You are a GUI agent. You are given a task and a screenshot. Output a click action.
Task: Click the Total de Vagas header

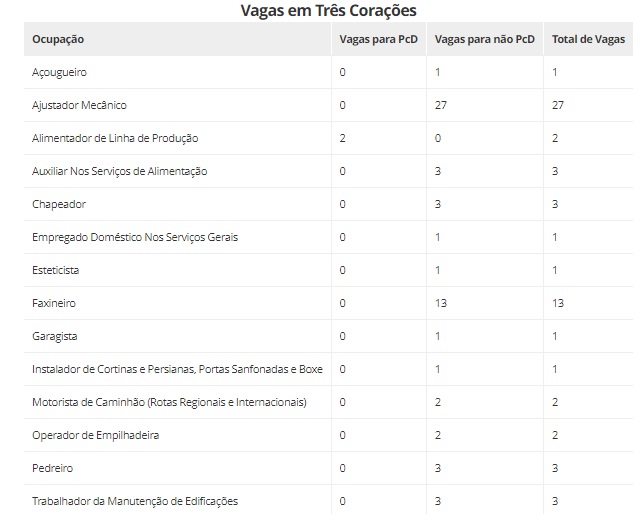click(588, 39)
